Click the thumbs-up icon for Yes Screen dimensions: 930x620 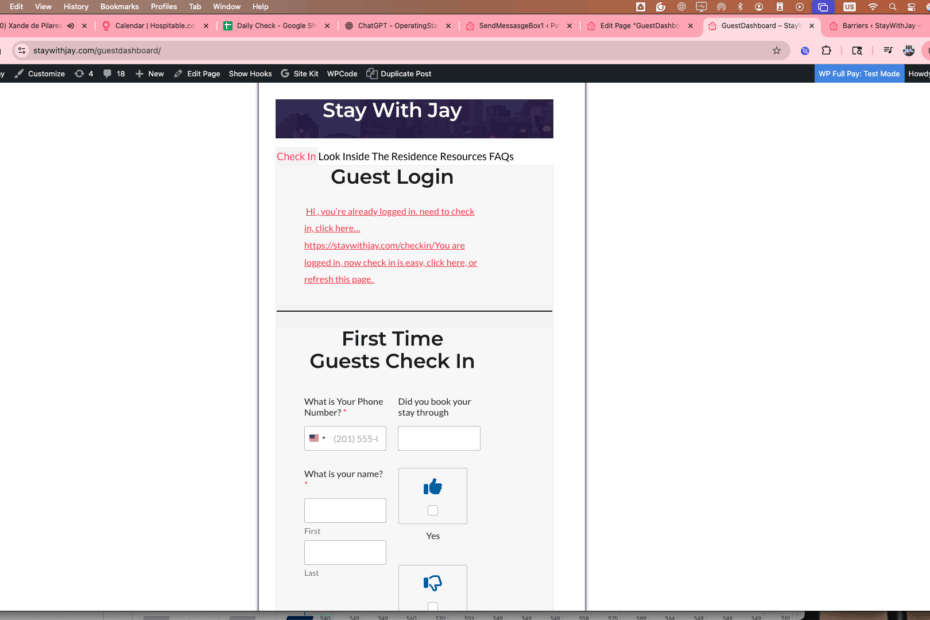click(x=432, y=487)
